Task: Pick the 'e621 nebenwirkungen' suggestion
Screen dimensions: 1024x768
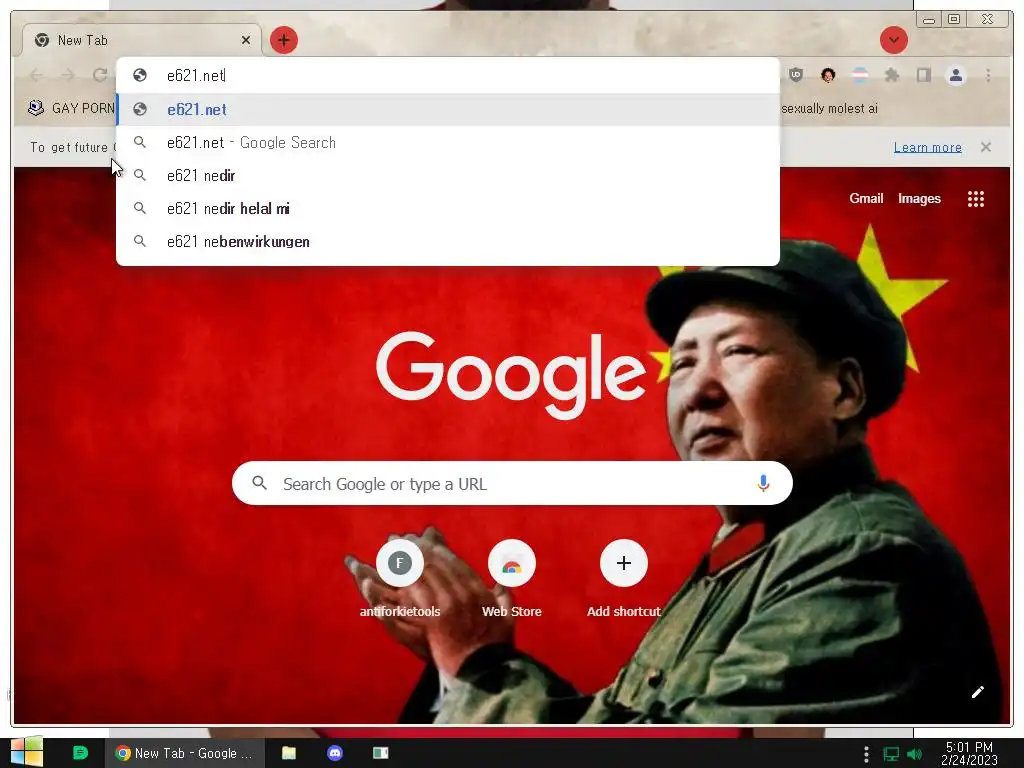Action: [447, 242]
